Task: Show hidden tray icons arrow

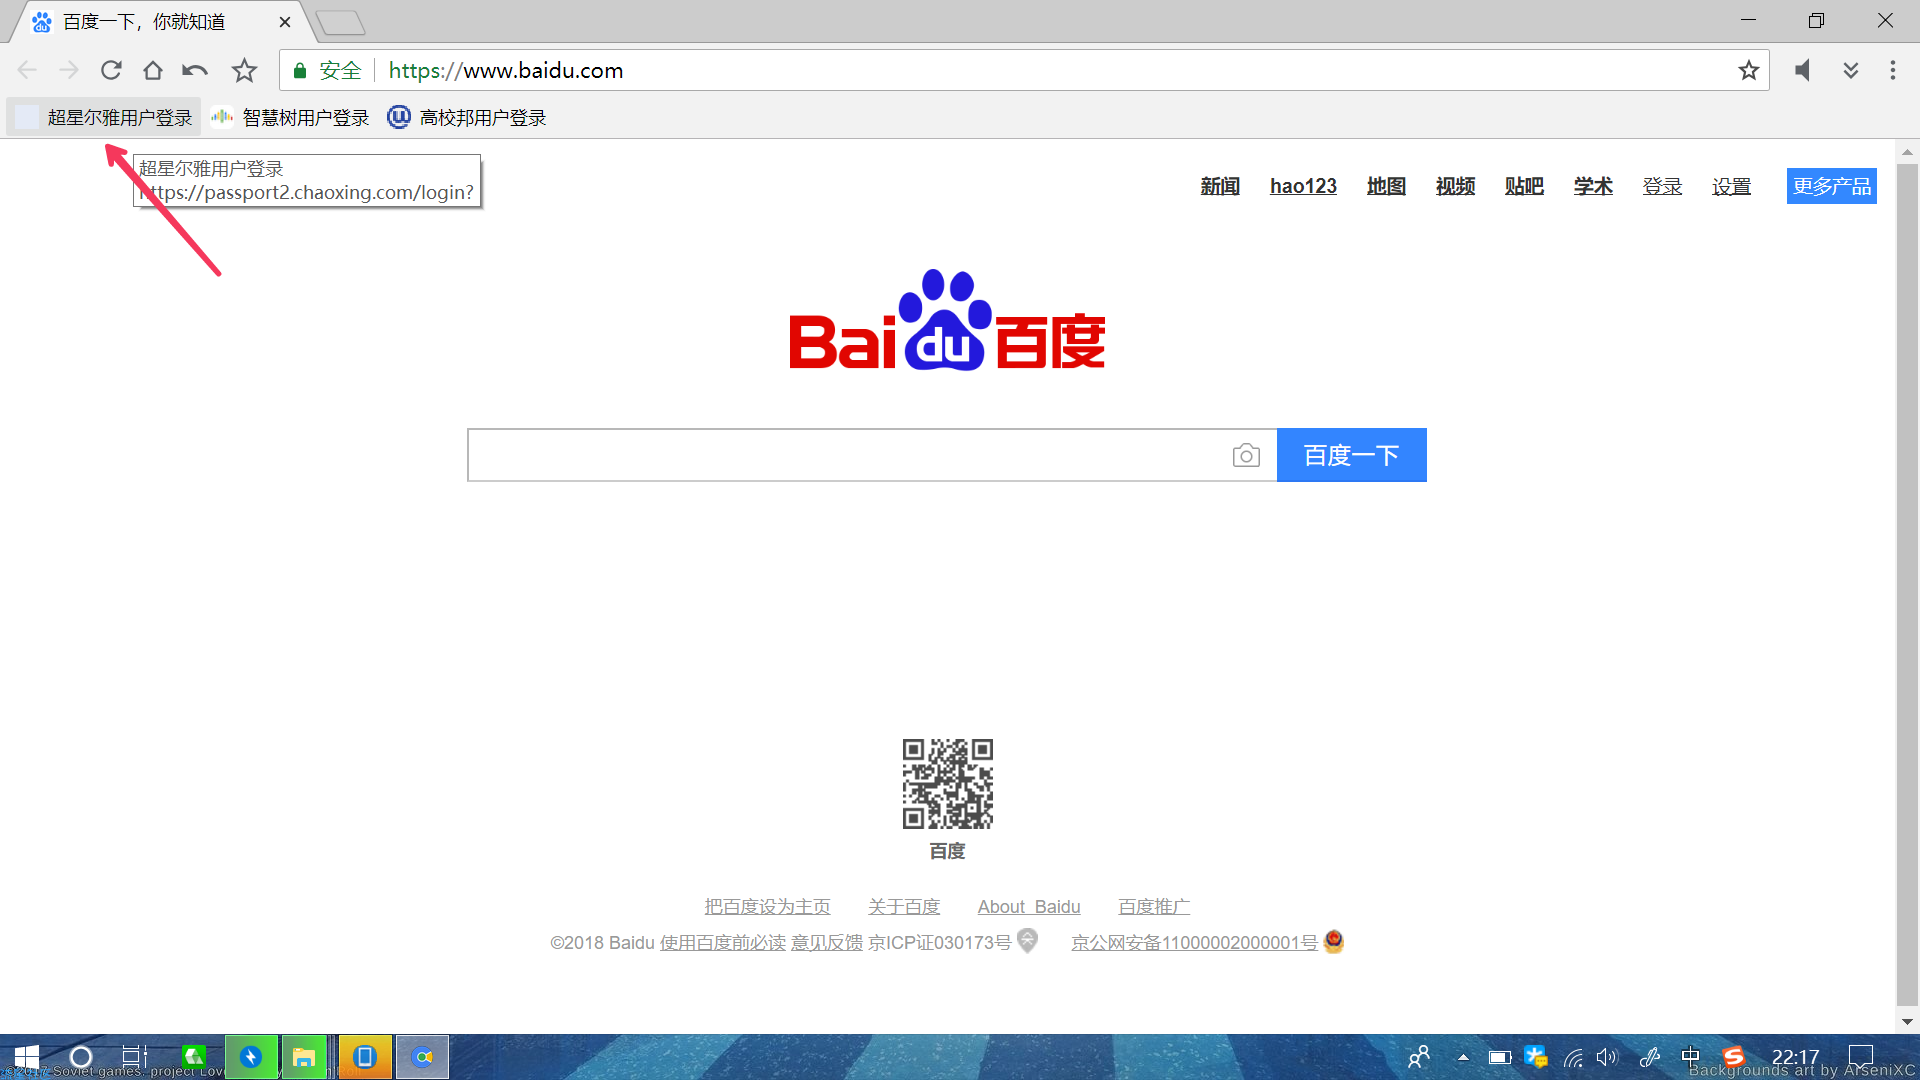Action: tap(1463, 1057)
